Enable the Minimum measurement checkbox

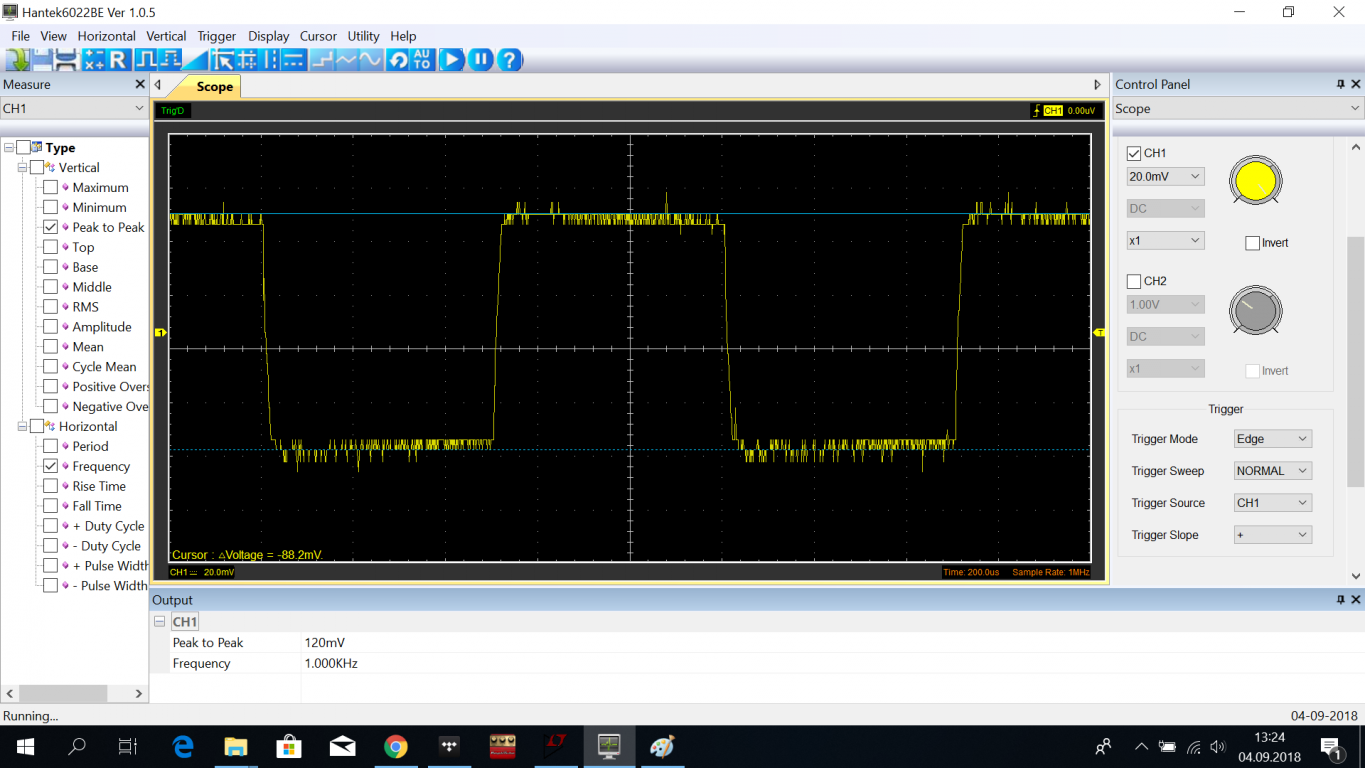click(50, 207)
